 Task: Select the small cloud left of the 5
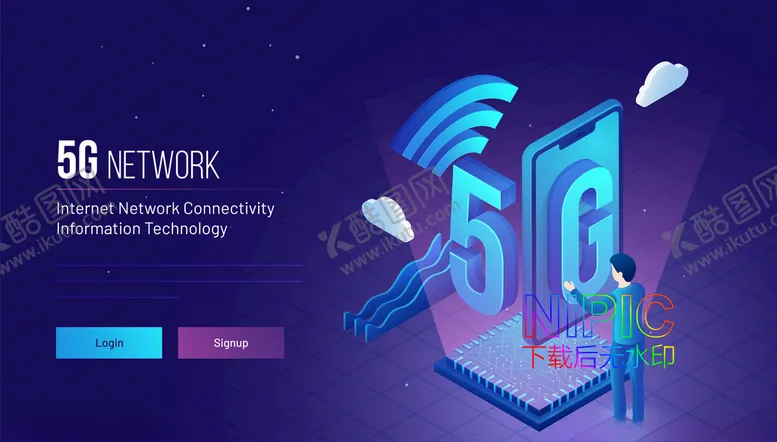coord(388,219)
